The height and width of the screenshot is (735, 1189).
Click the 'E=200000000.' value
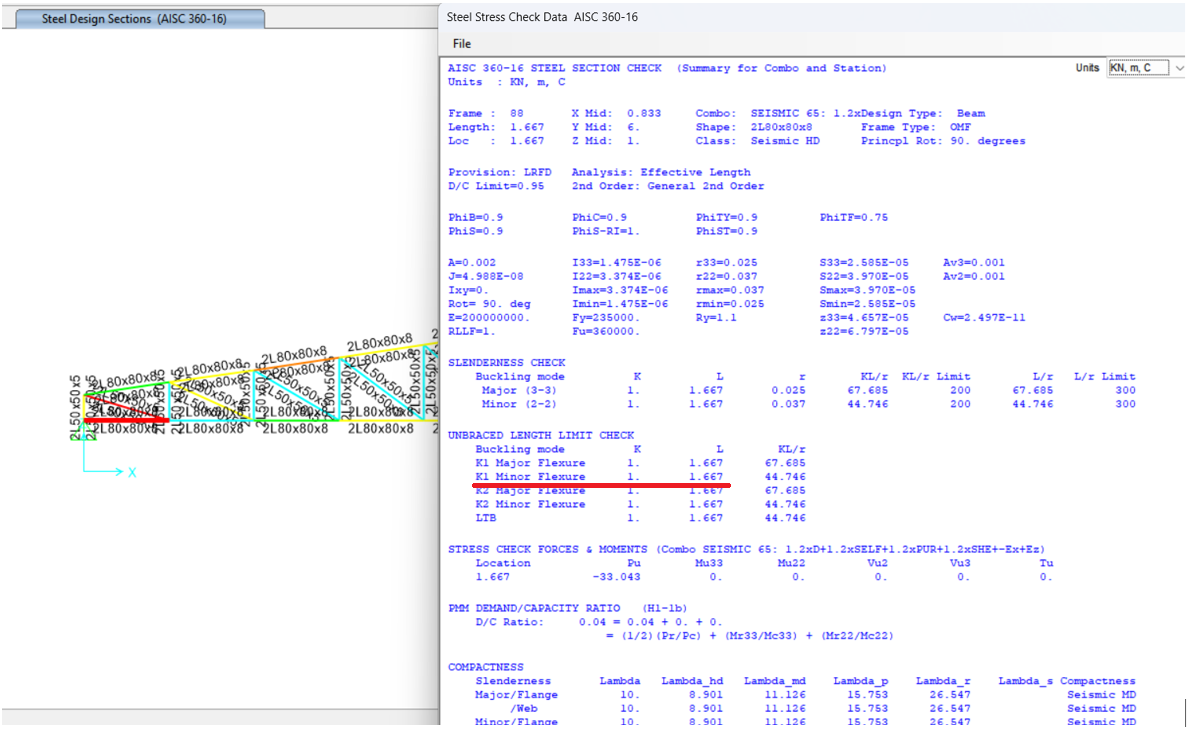pos(489,317)
